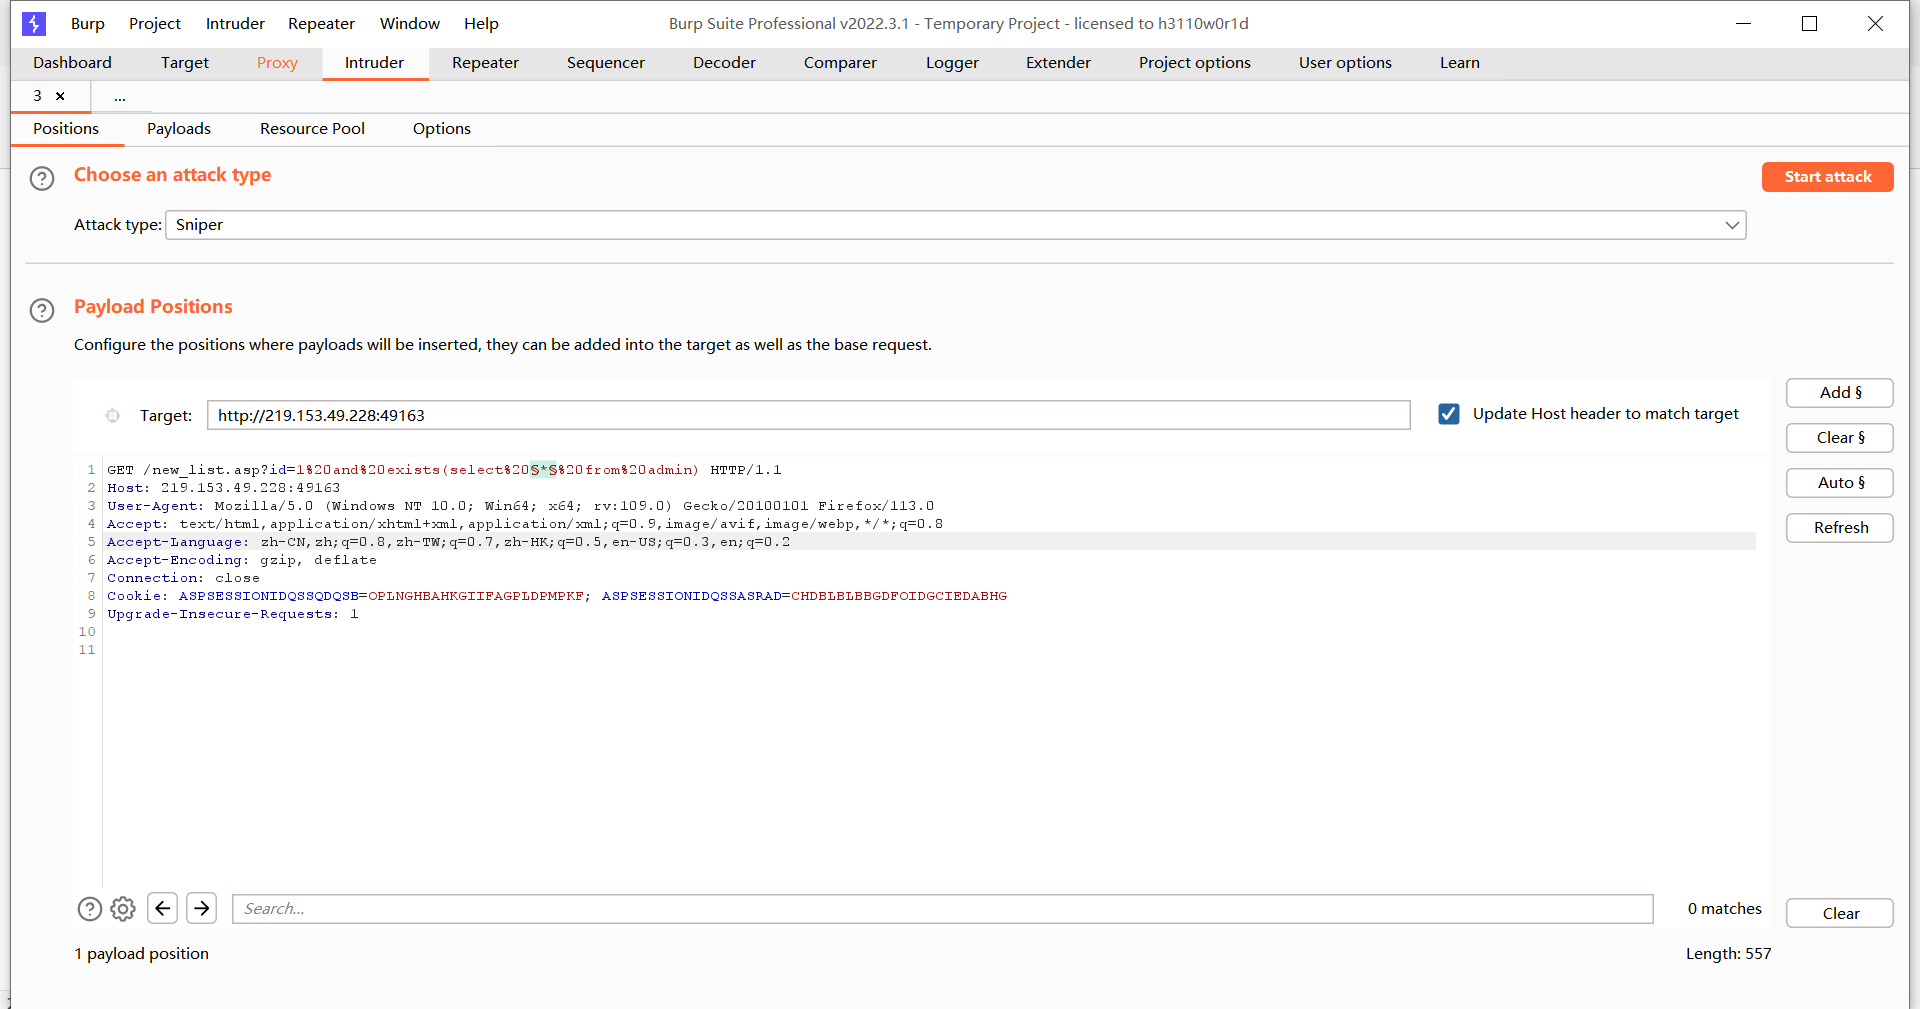
Task: Focus the Target URL input field
Action: (x=808, y=415)
